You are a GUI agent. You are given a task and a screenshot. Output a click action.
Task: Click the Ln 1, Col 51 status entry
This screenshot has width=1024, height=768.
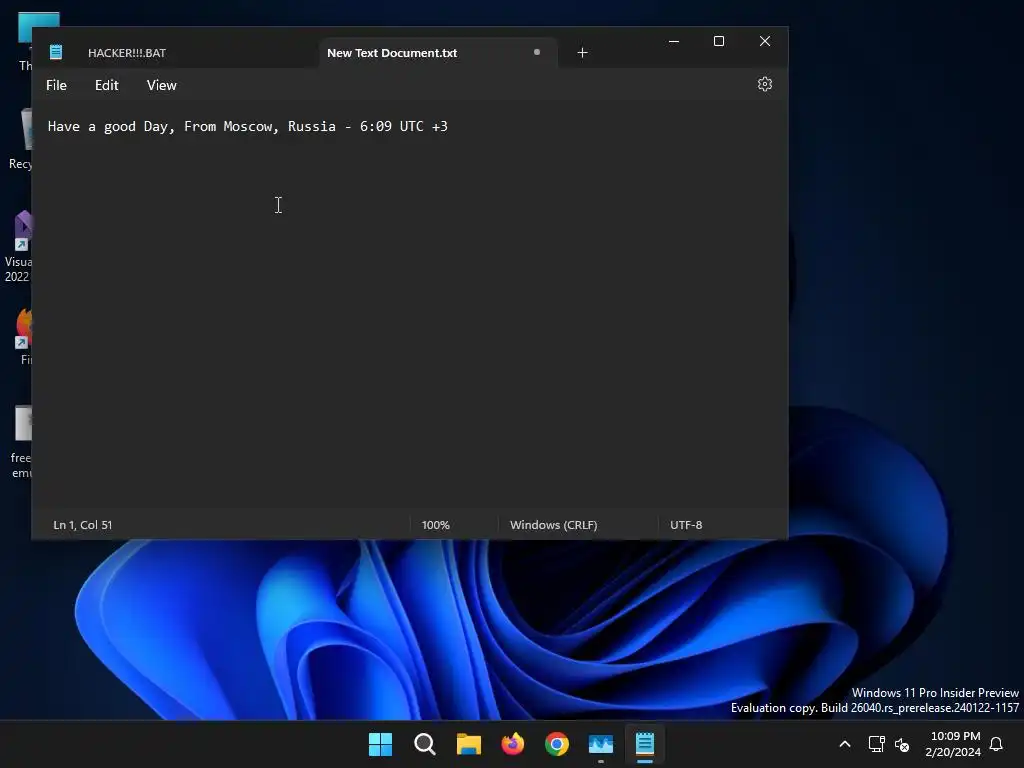tap(82, 525)
